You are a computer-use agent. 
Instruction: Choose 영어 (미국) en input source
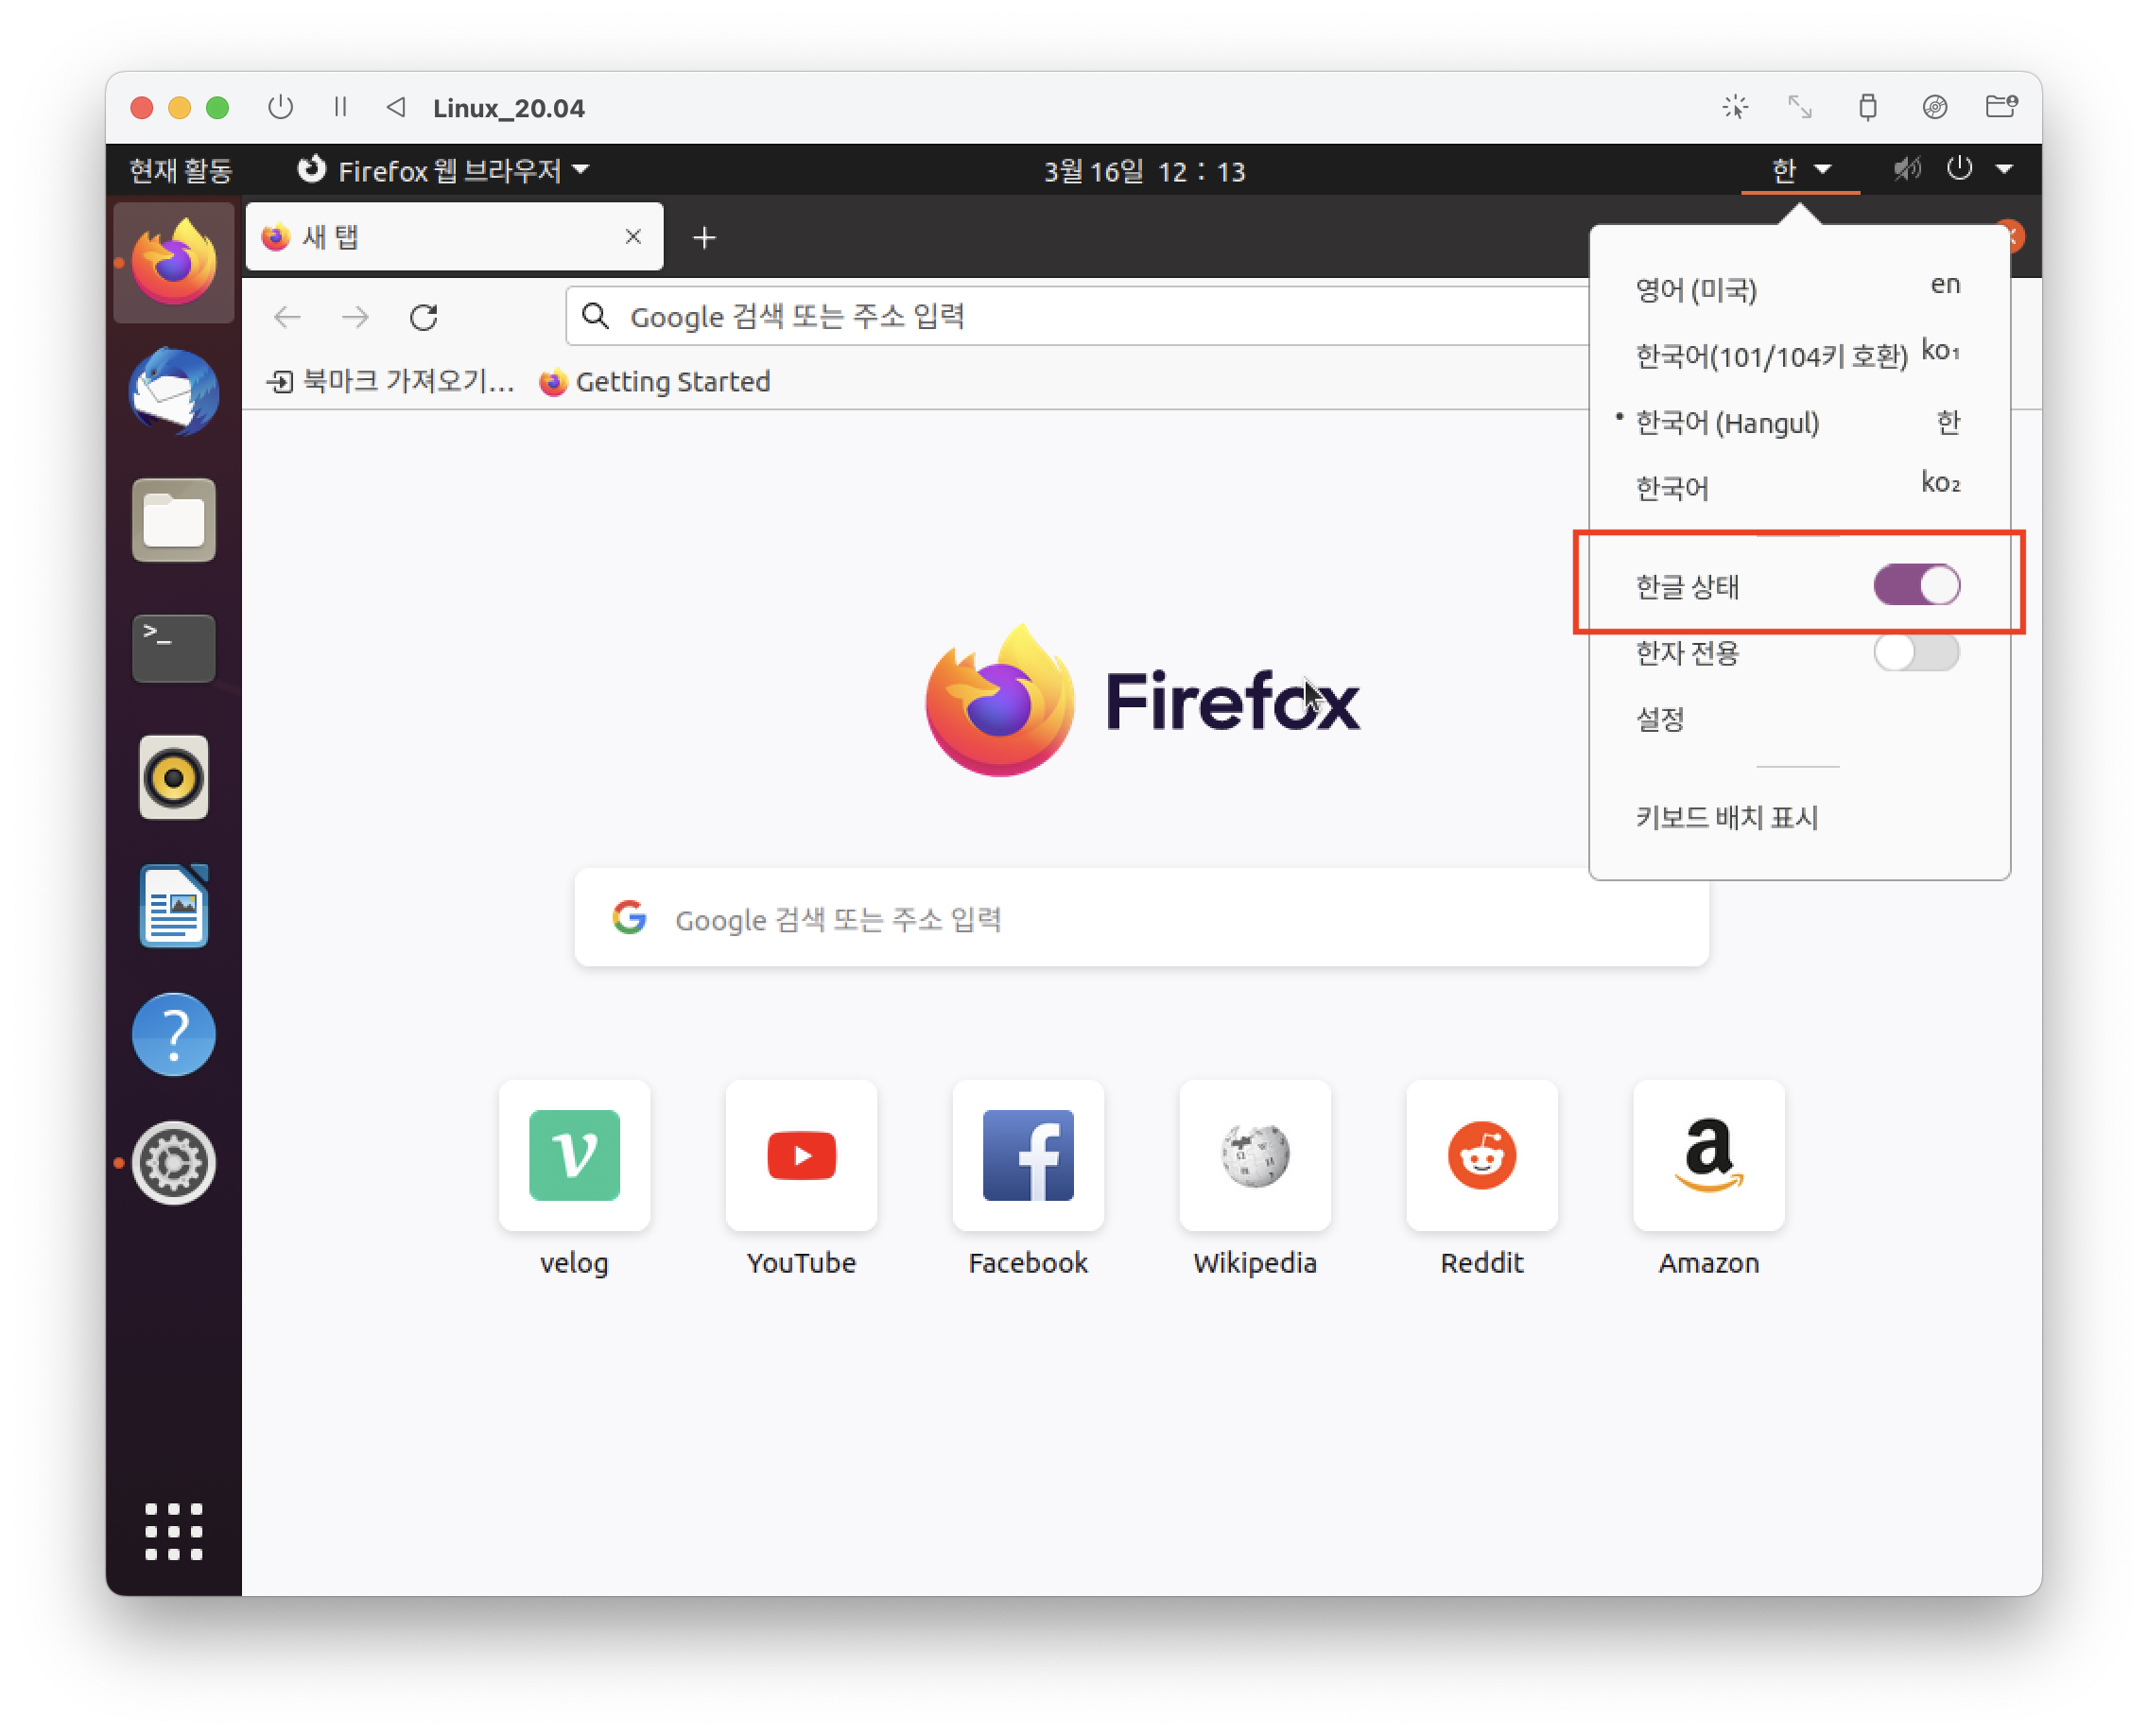(x=1696, y=290)
